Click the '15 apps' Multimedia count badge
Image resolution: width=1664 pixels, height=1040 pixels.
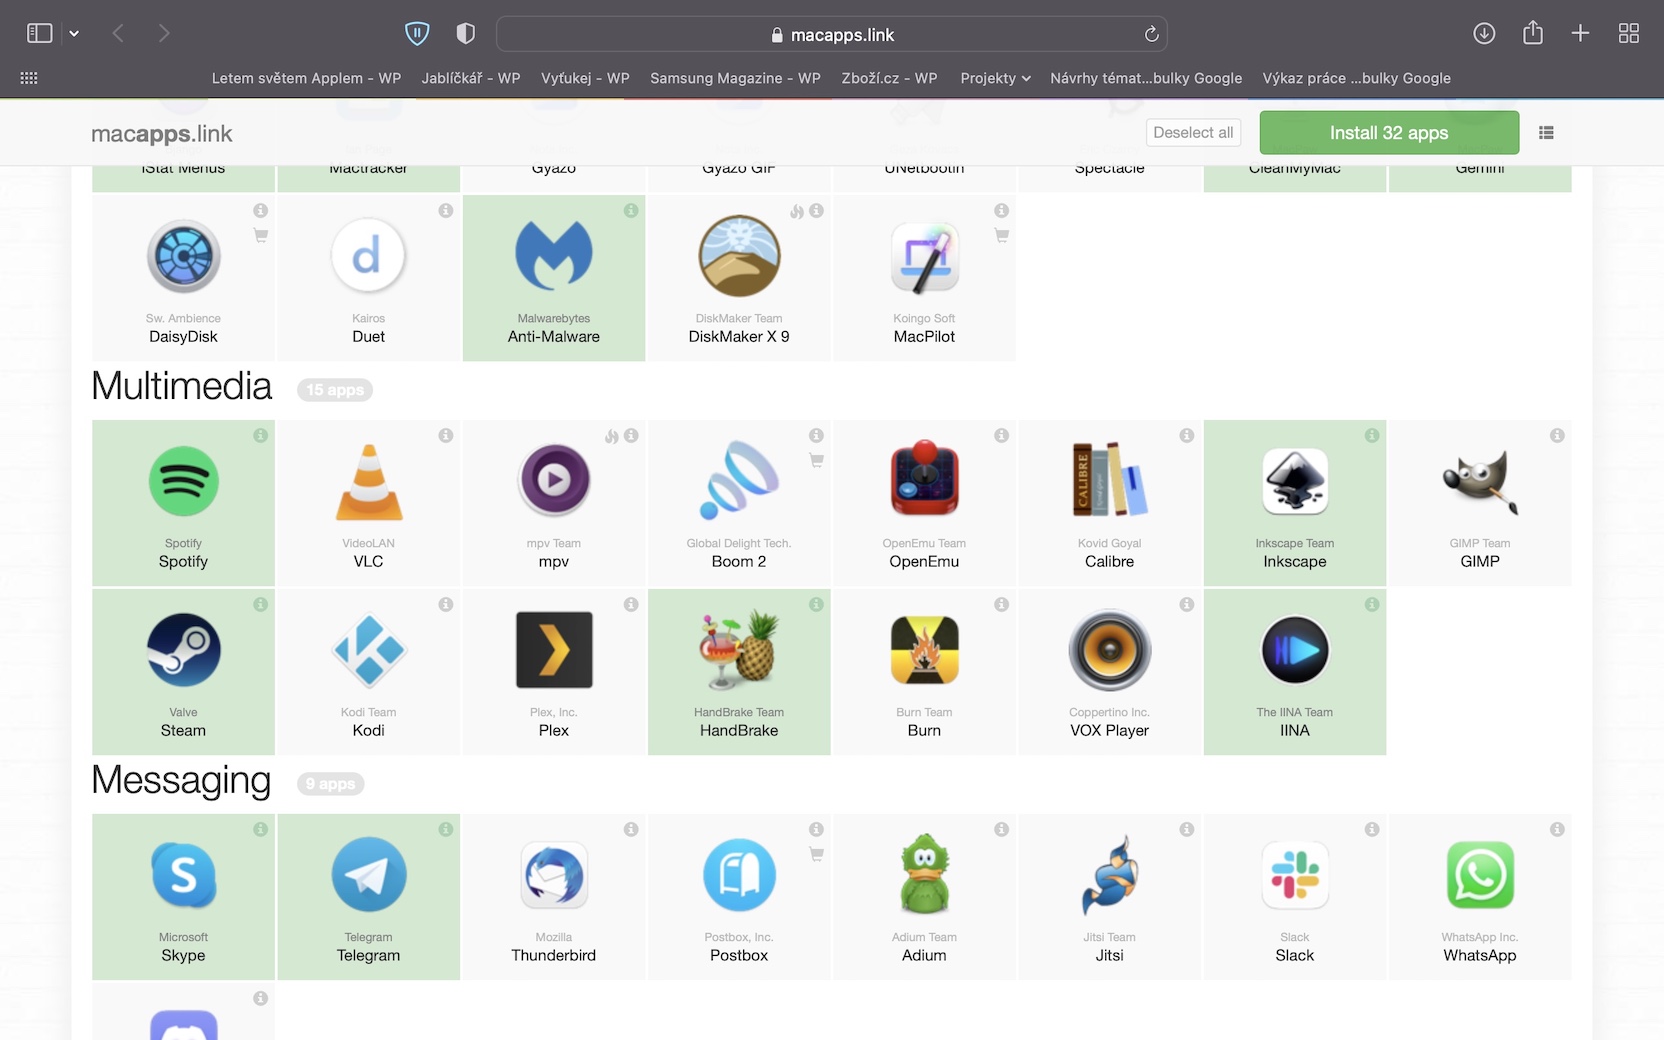click(335, 390)
